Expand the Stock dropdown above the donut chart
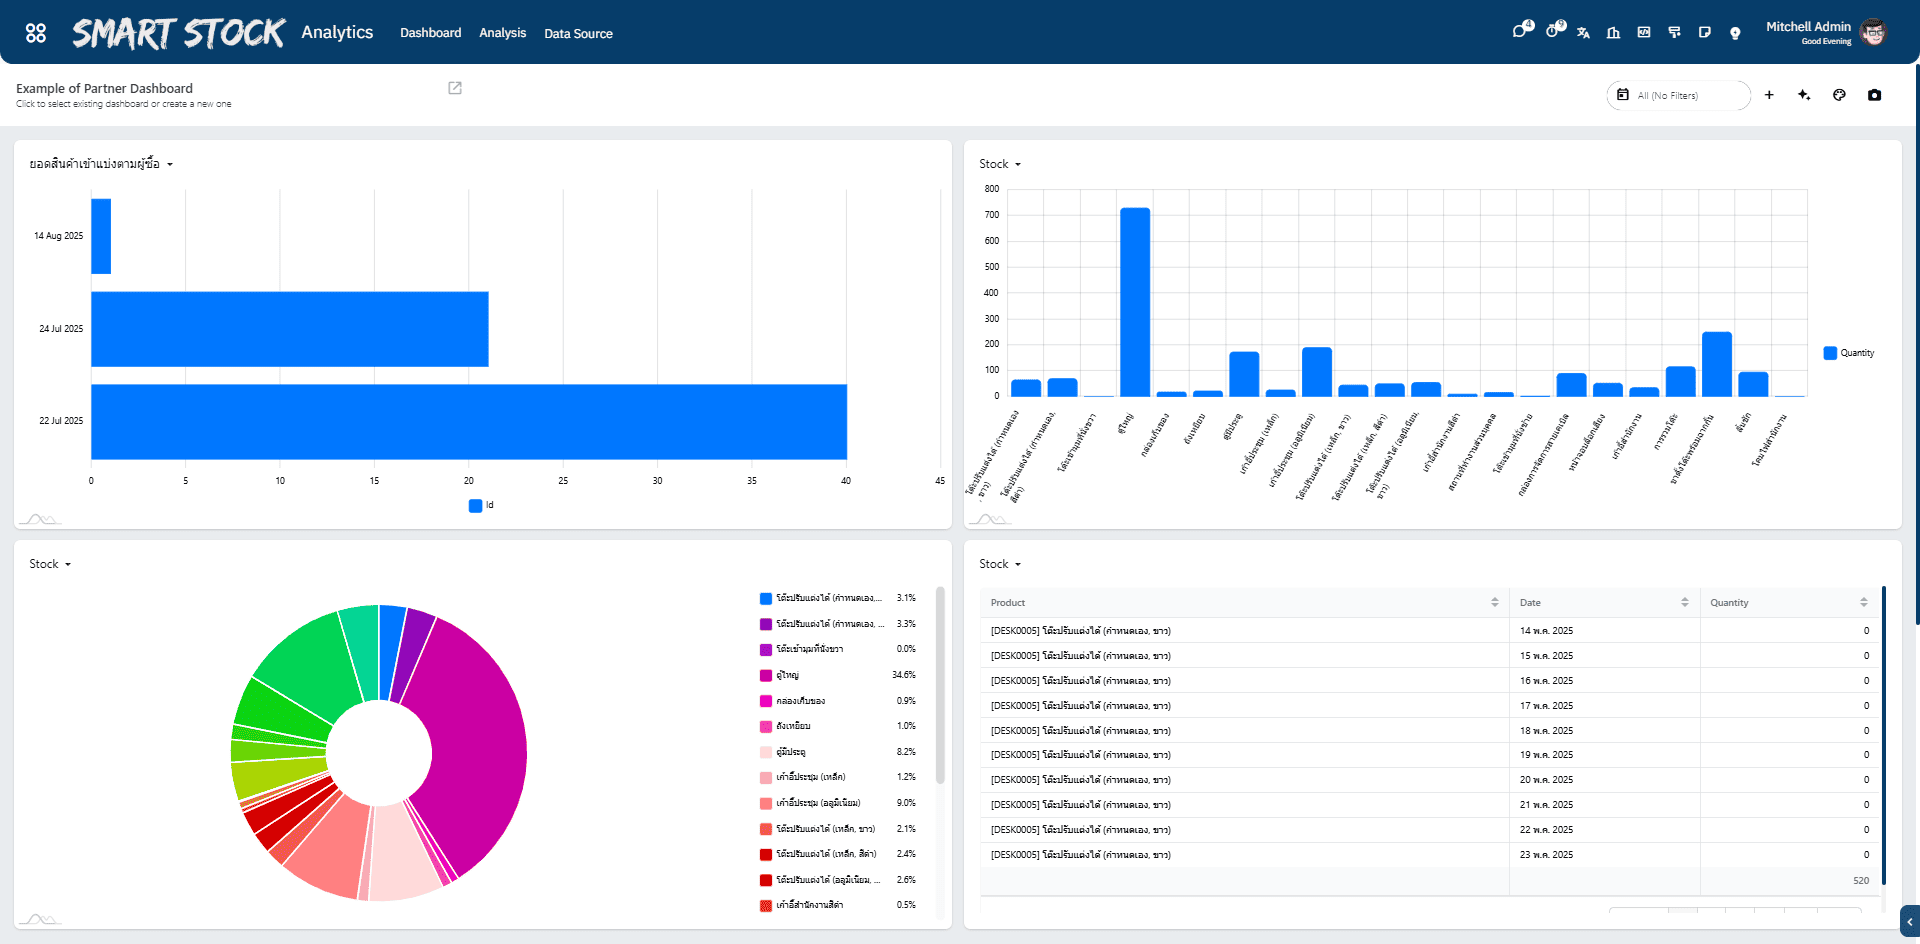The image size is (1920, 944). point(50,564)
